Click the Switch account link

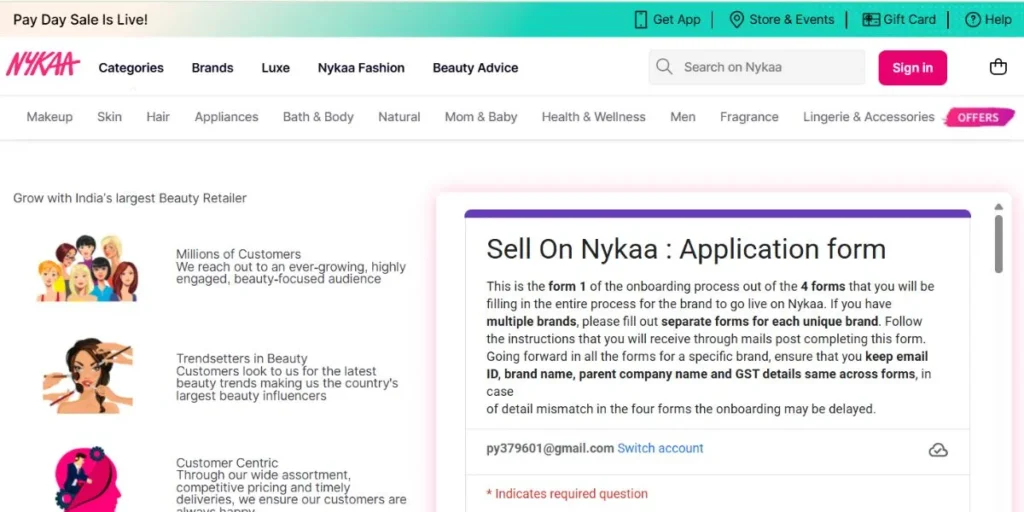point(660,448)
